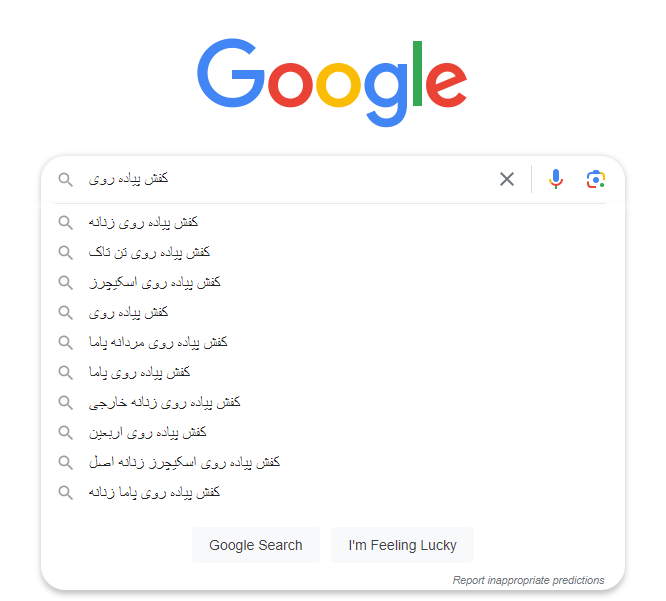Click the magnifier icon beside 'کفش پیاده روی تن تاک'
Image resolution: width=666 pixels, height=601 pixels.
tap(66, 252)
